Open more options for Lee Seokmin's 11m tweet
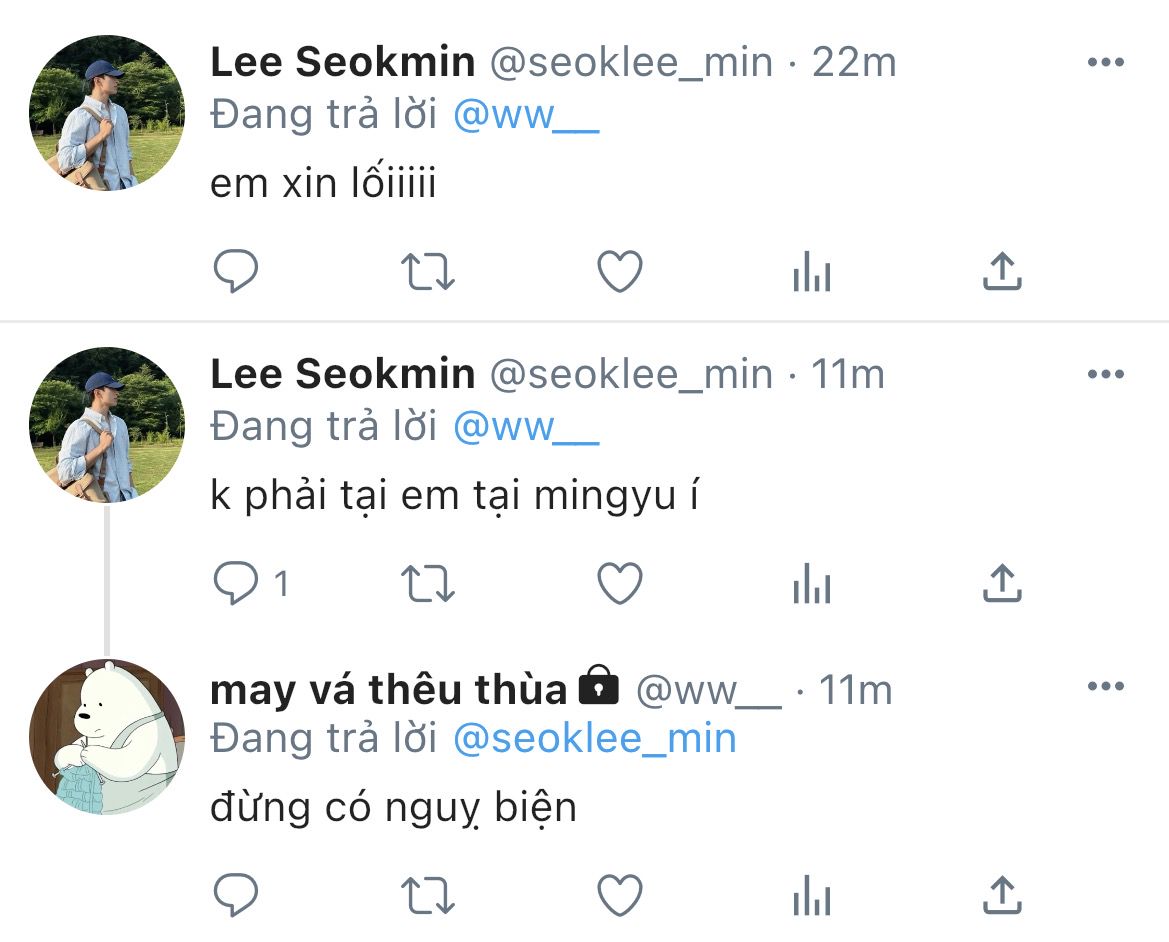 click(1105, 375)
